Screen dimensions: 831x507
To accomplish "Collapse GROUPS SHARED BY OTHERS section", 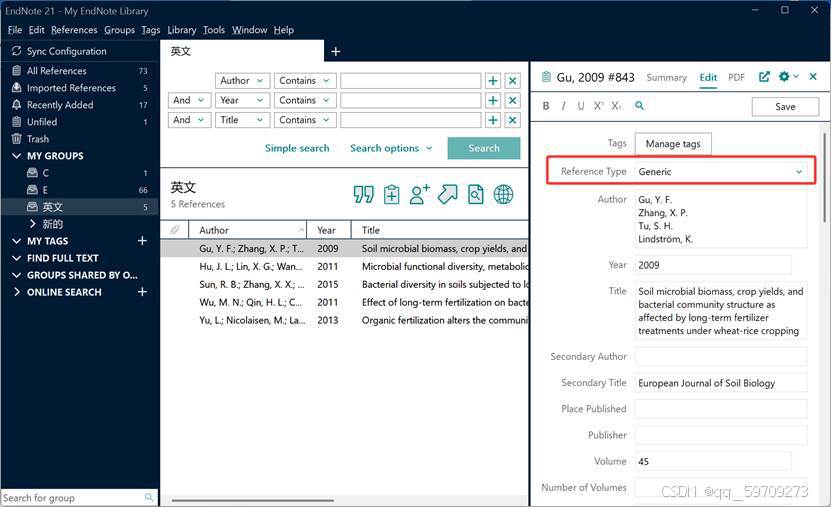I will (x=16, y=275).
